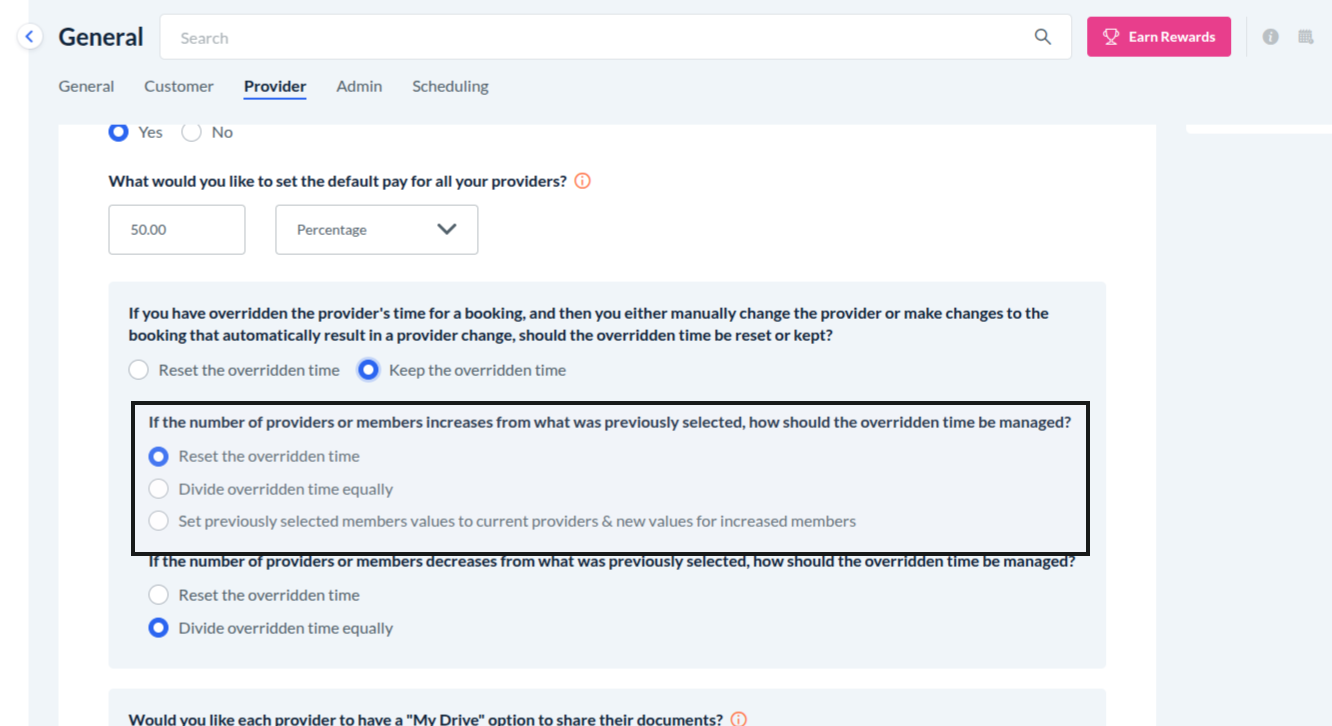Switch to the Scheduling tab
The width and height of the screenshot is (1332, 726).
pyautogui.click(x=450, y=86)
